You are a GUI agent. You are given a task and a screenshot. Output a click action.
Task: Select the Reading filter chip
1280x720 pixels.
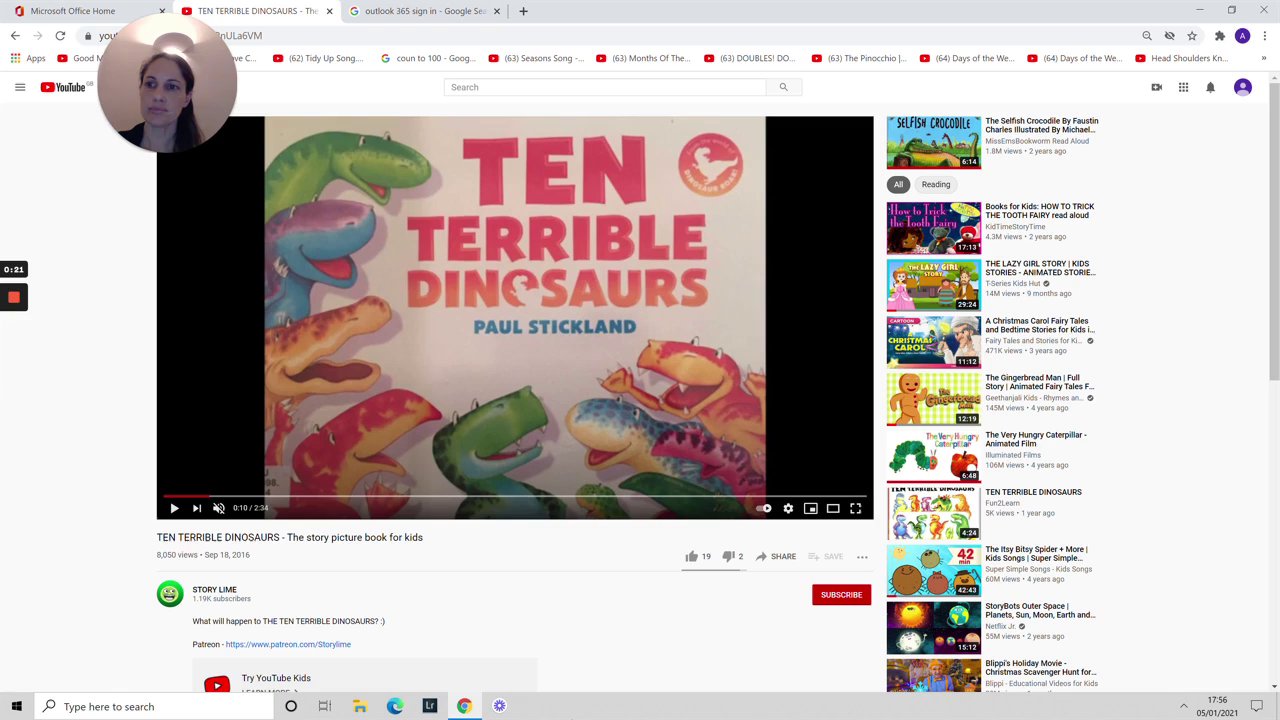(936, 184)
